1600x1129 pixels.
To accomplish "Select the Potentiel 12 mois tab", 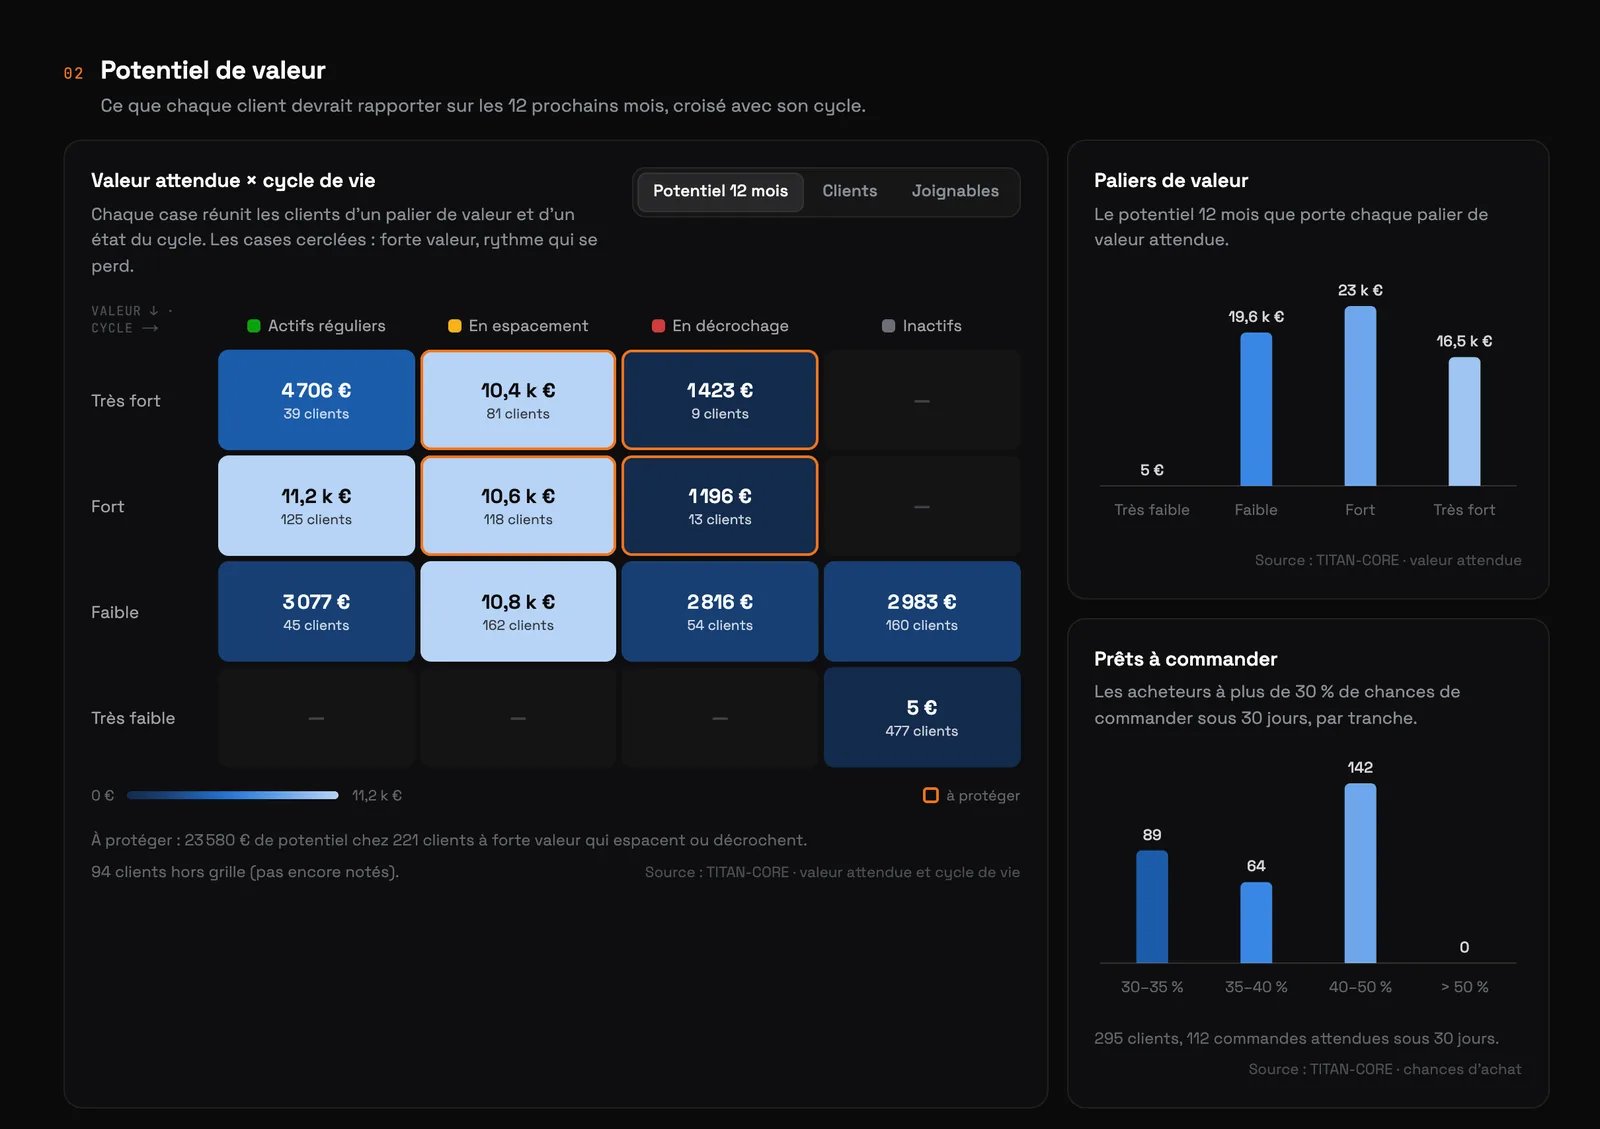I will [x=720, y=191].
